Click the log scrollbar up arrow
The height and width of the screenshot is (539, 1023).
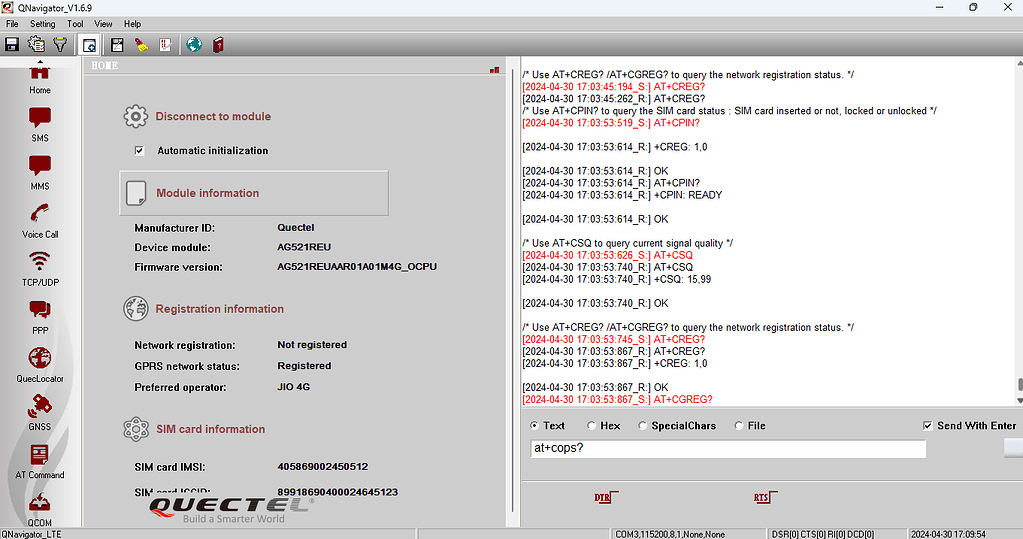point(1020,63)
